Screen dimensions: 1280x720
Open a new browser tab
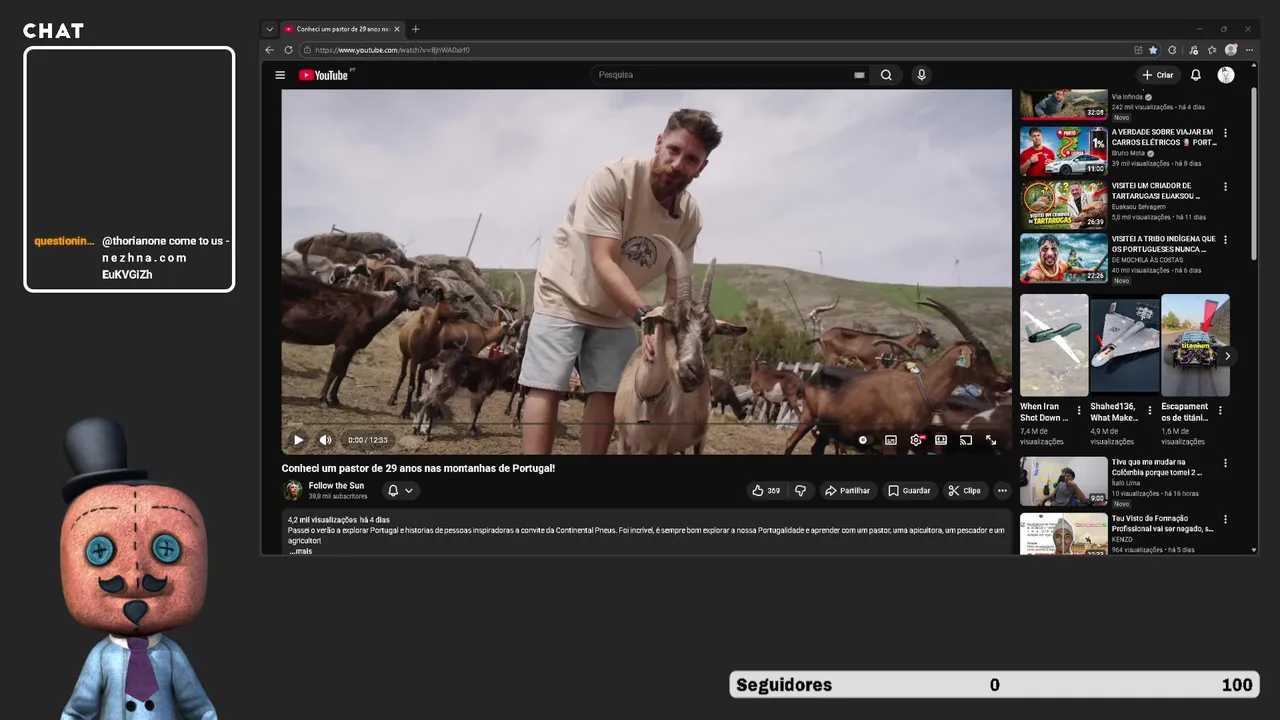pos(416,29)
